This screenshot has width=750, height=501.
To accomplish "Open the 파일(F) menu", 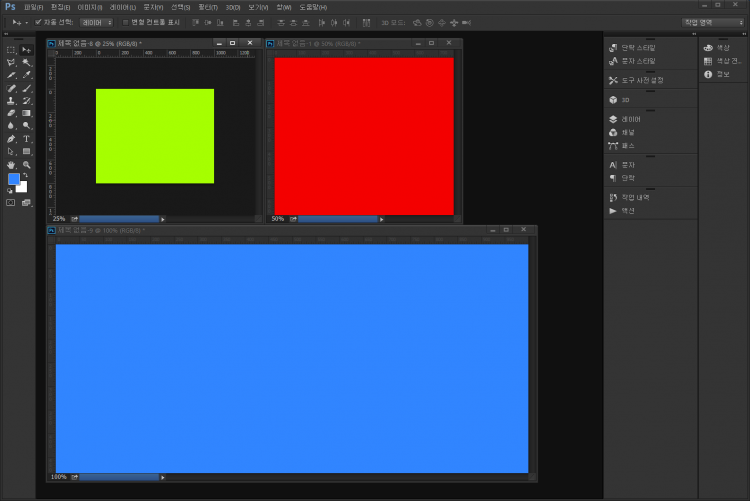I will point(33,7).
